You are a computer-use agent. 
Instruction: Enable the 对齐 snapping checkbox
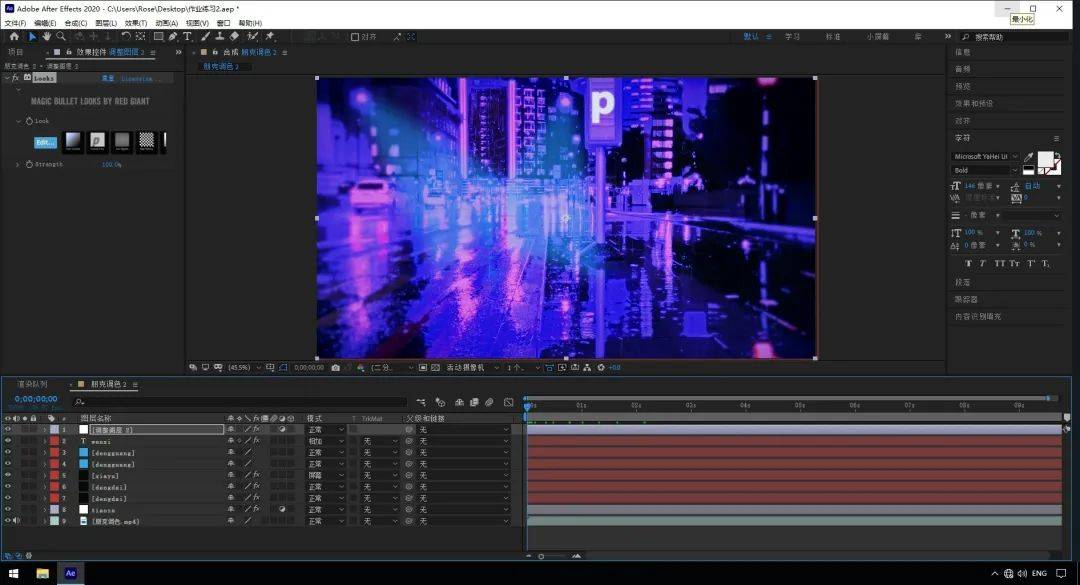click(x=355, y=37)
